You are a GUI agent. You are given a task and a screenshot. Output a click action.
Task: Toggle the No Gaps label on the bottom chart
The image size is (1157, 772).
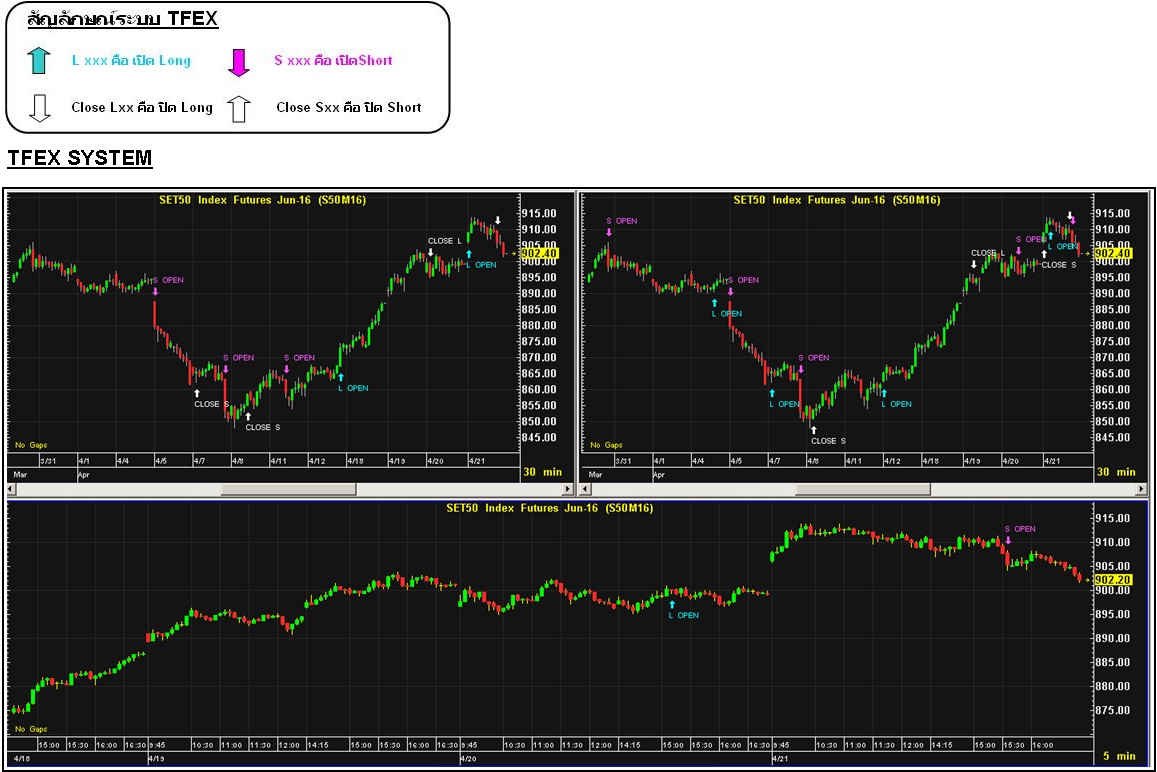pos(31,729)
